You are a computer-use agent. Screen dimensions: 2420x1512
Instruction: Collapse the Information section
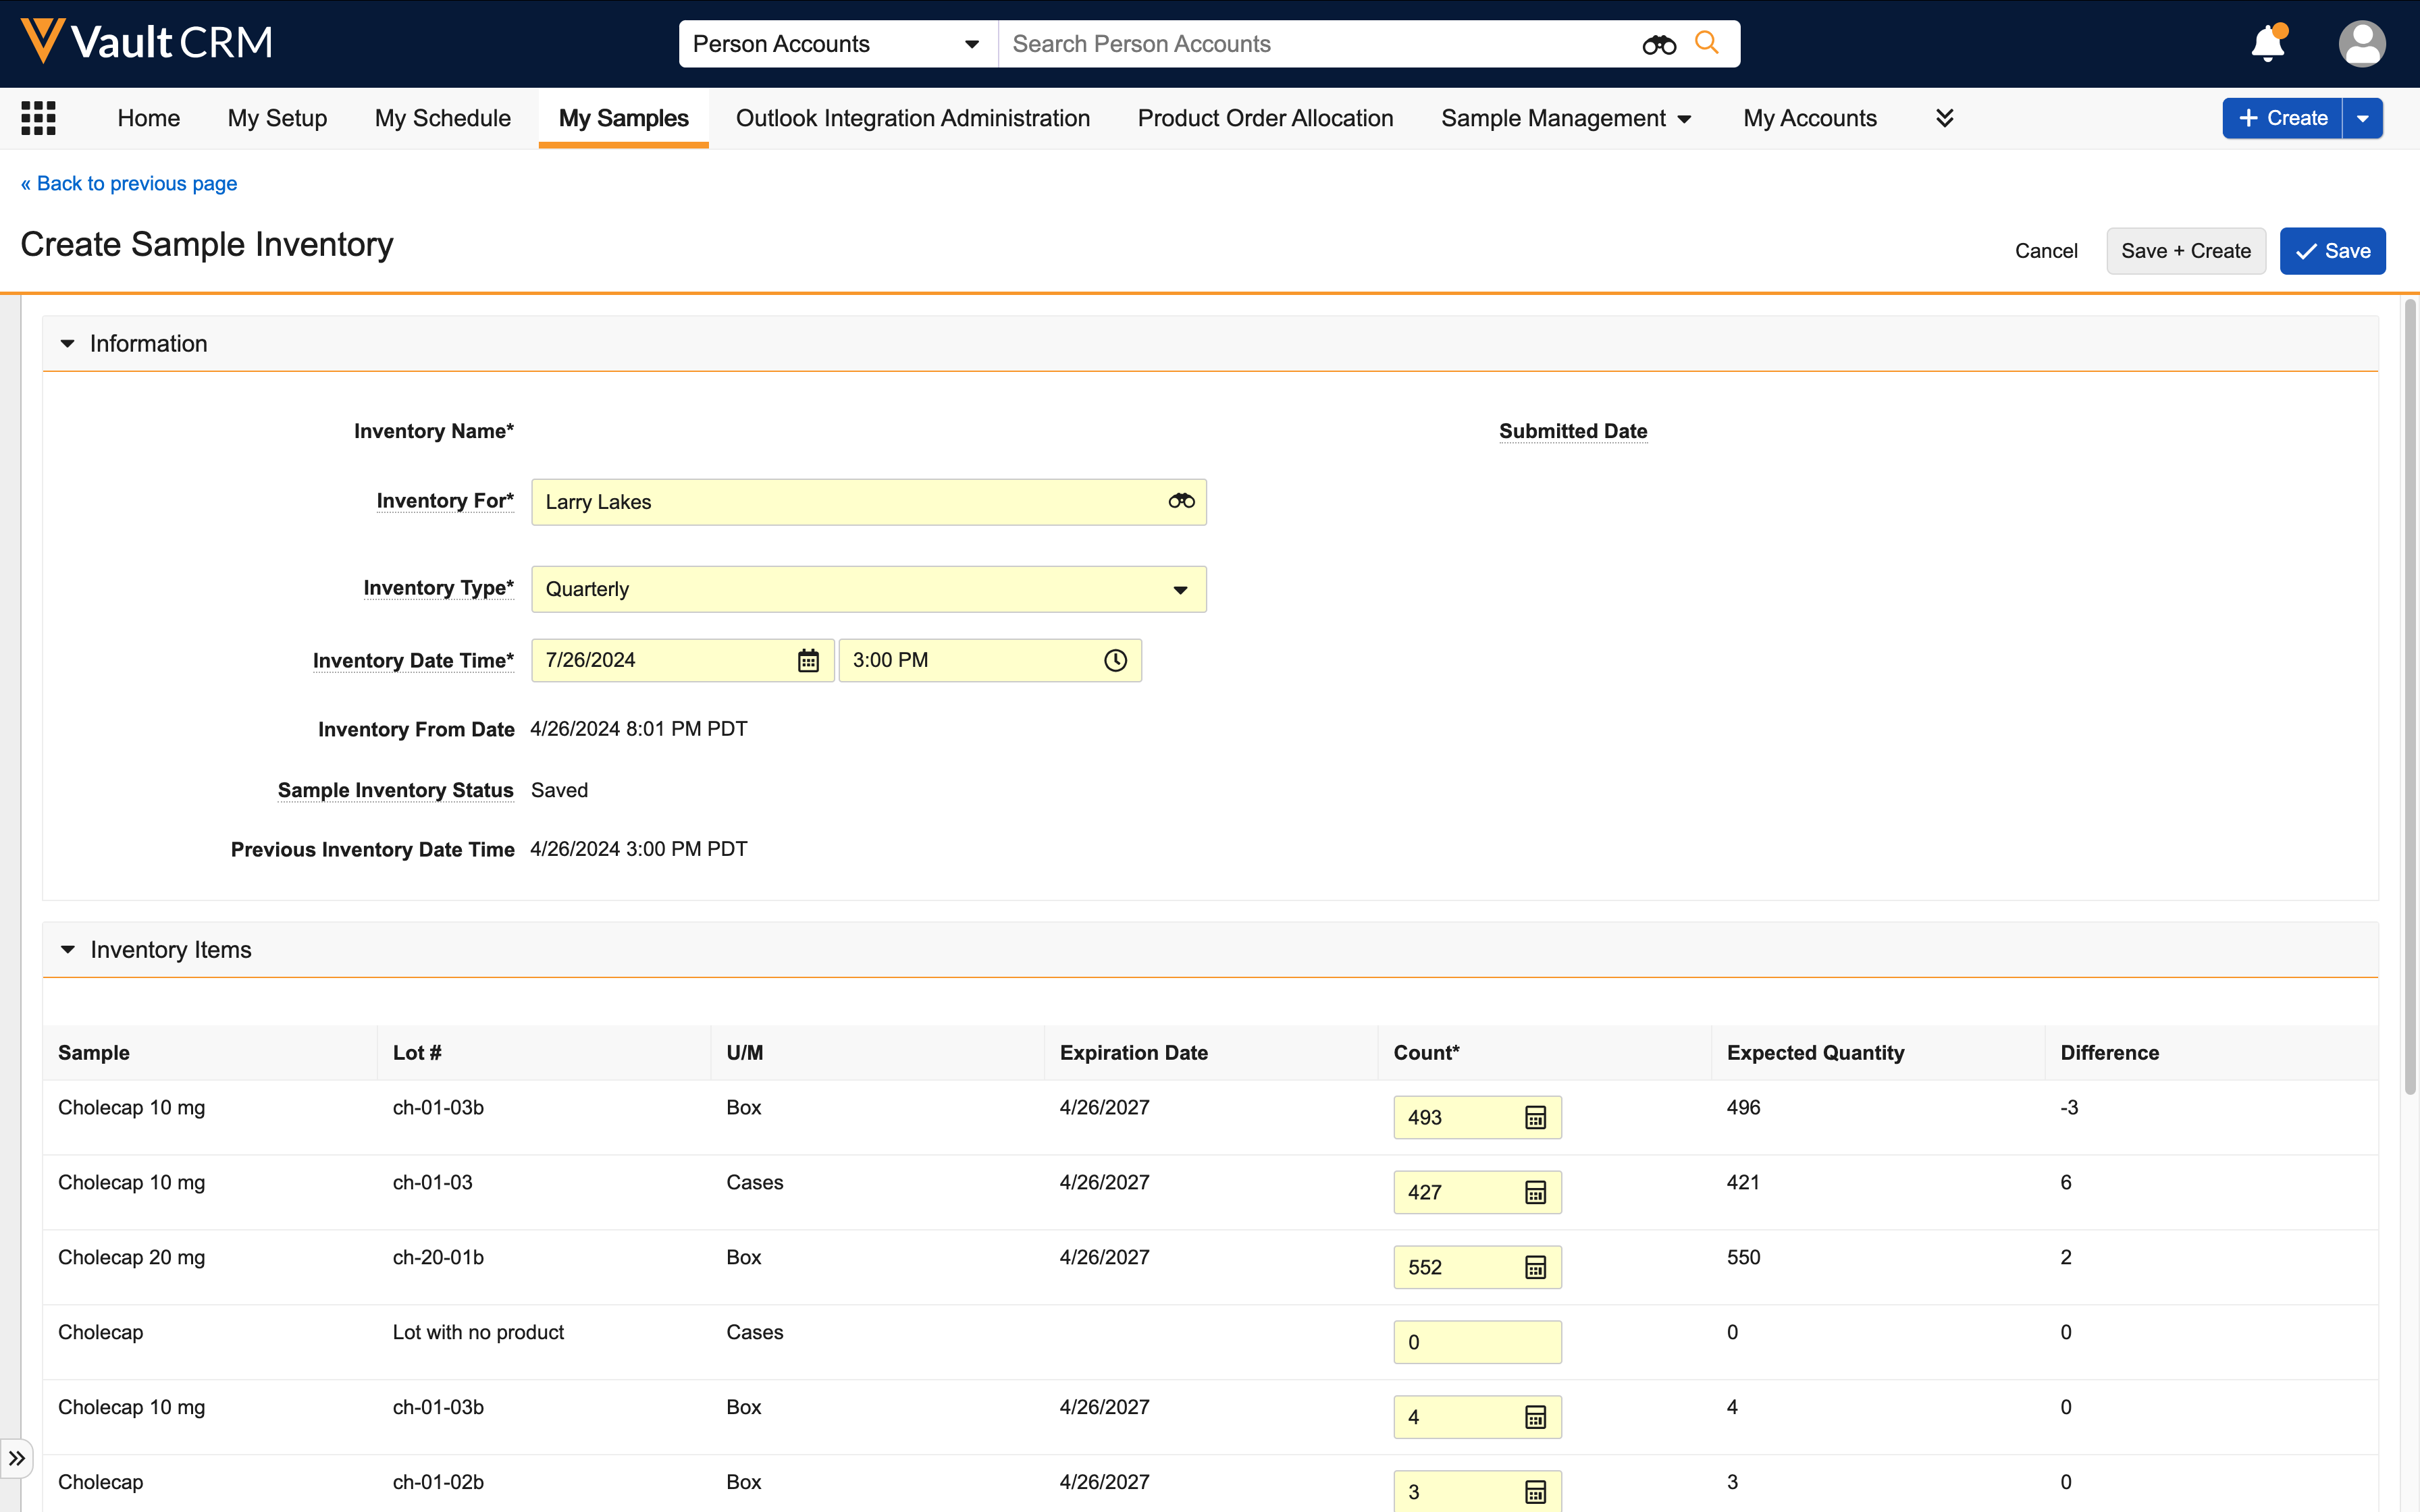67,343
